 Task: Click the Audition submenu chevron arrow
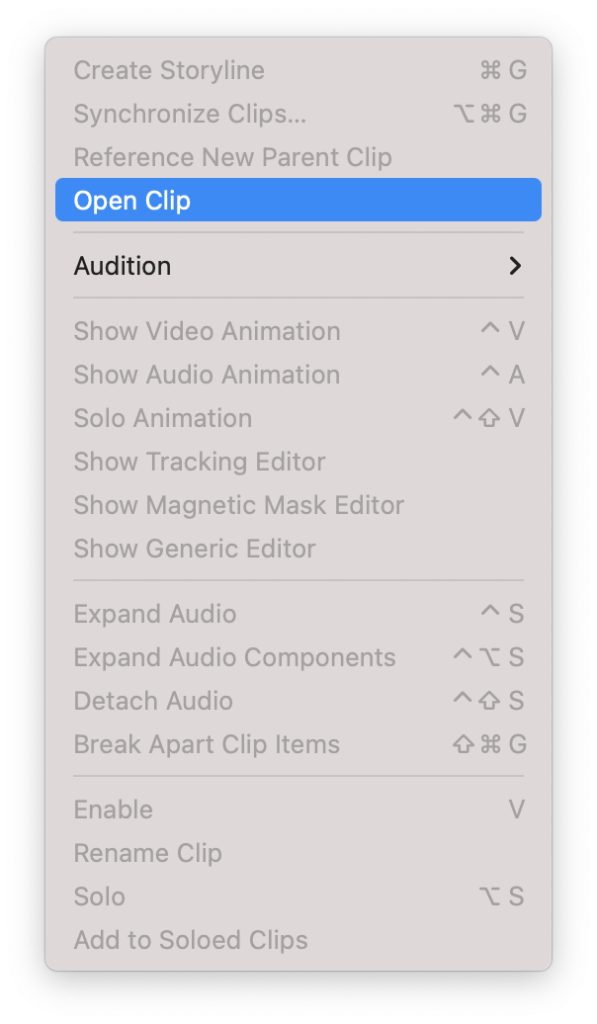[x=515, y=266]
